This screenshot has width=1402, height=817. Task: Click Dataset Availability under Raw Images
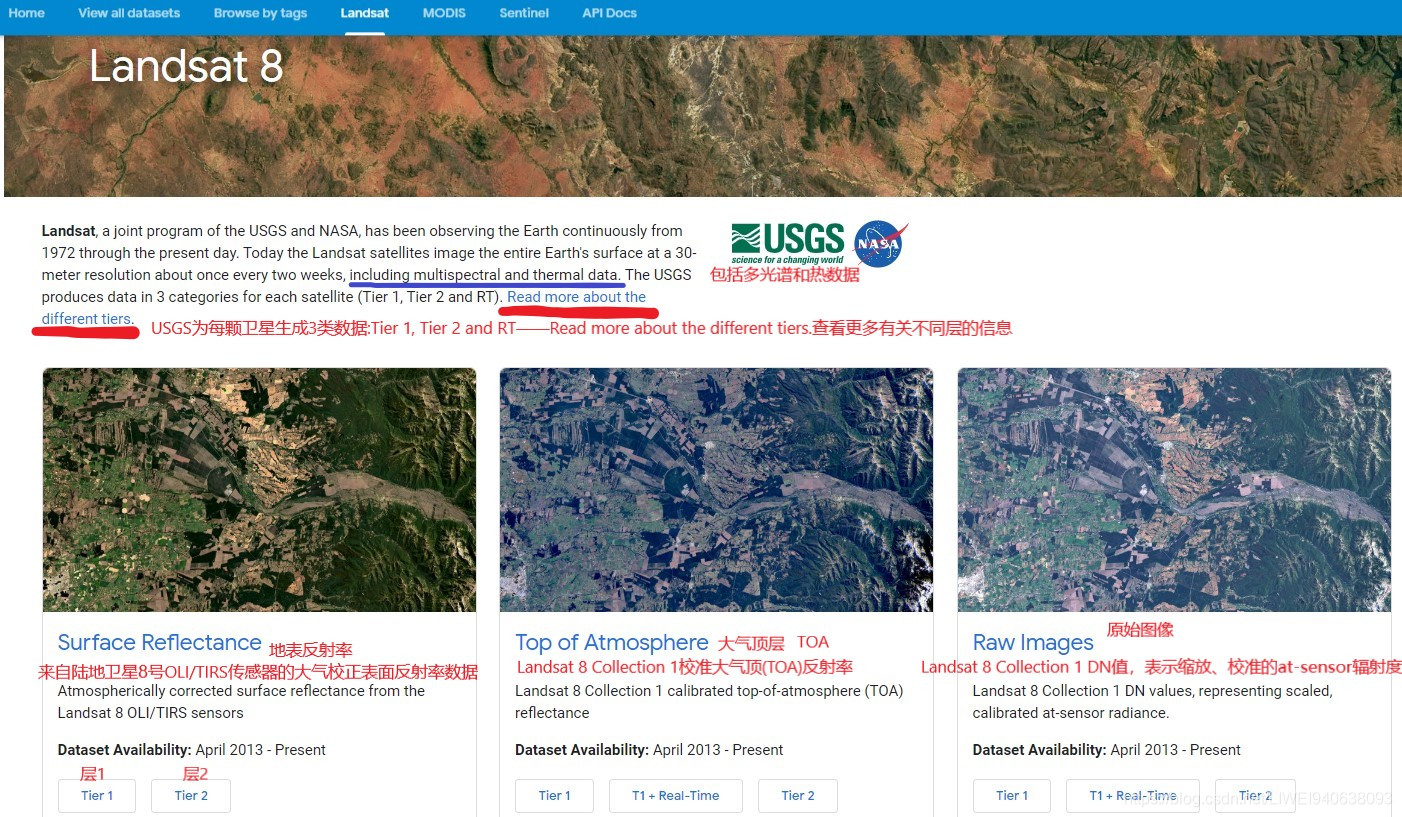click(x=1106, y=750)
